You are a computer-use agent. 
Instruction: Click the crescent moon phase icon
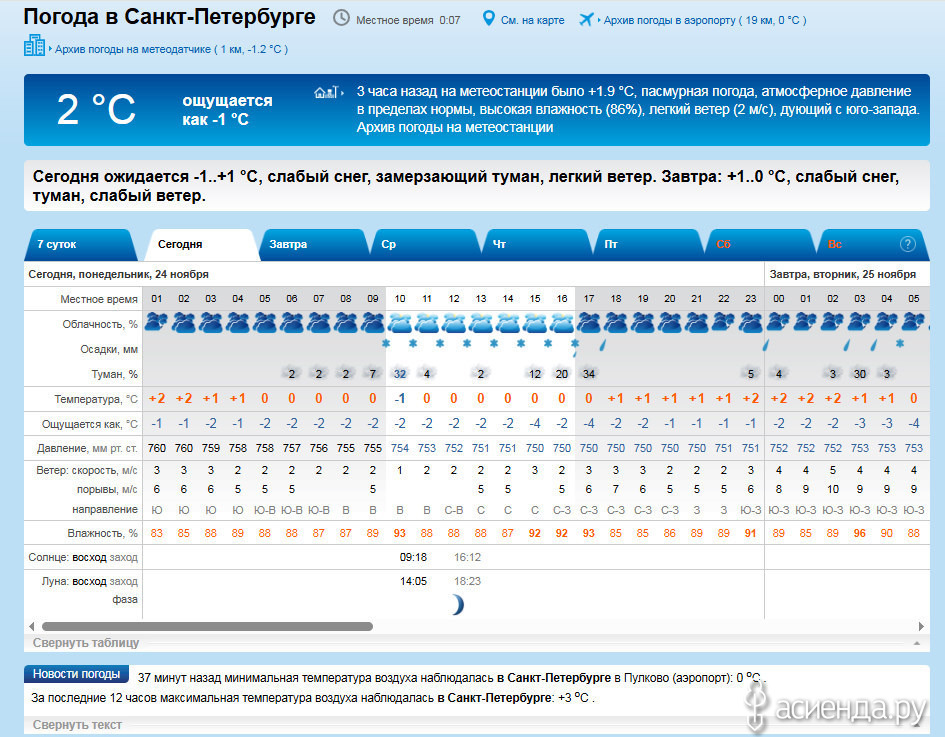click(456, 604)
